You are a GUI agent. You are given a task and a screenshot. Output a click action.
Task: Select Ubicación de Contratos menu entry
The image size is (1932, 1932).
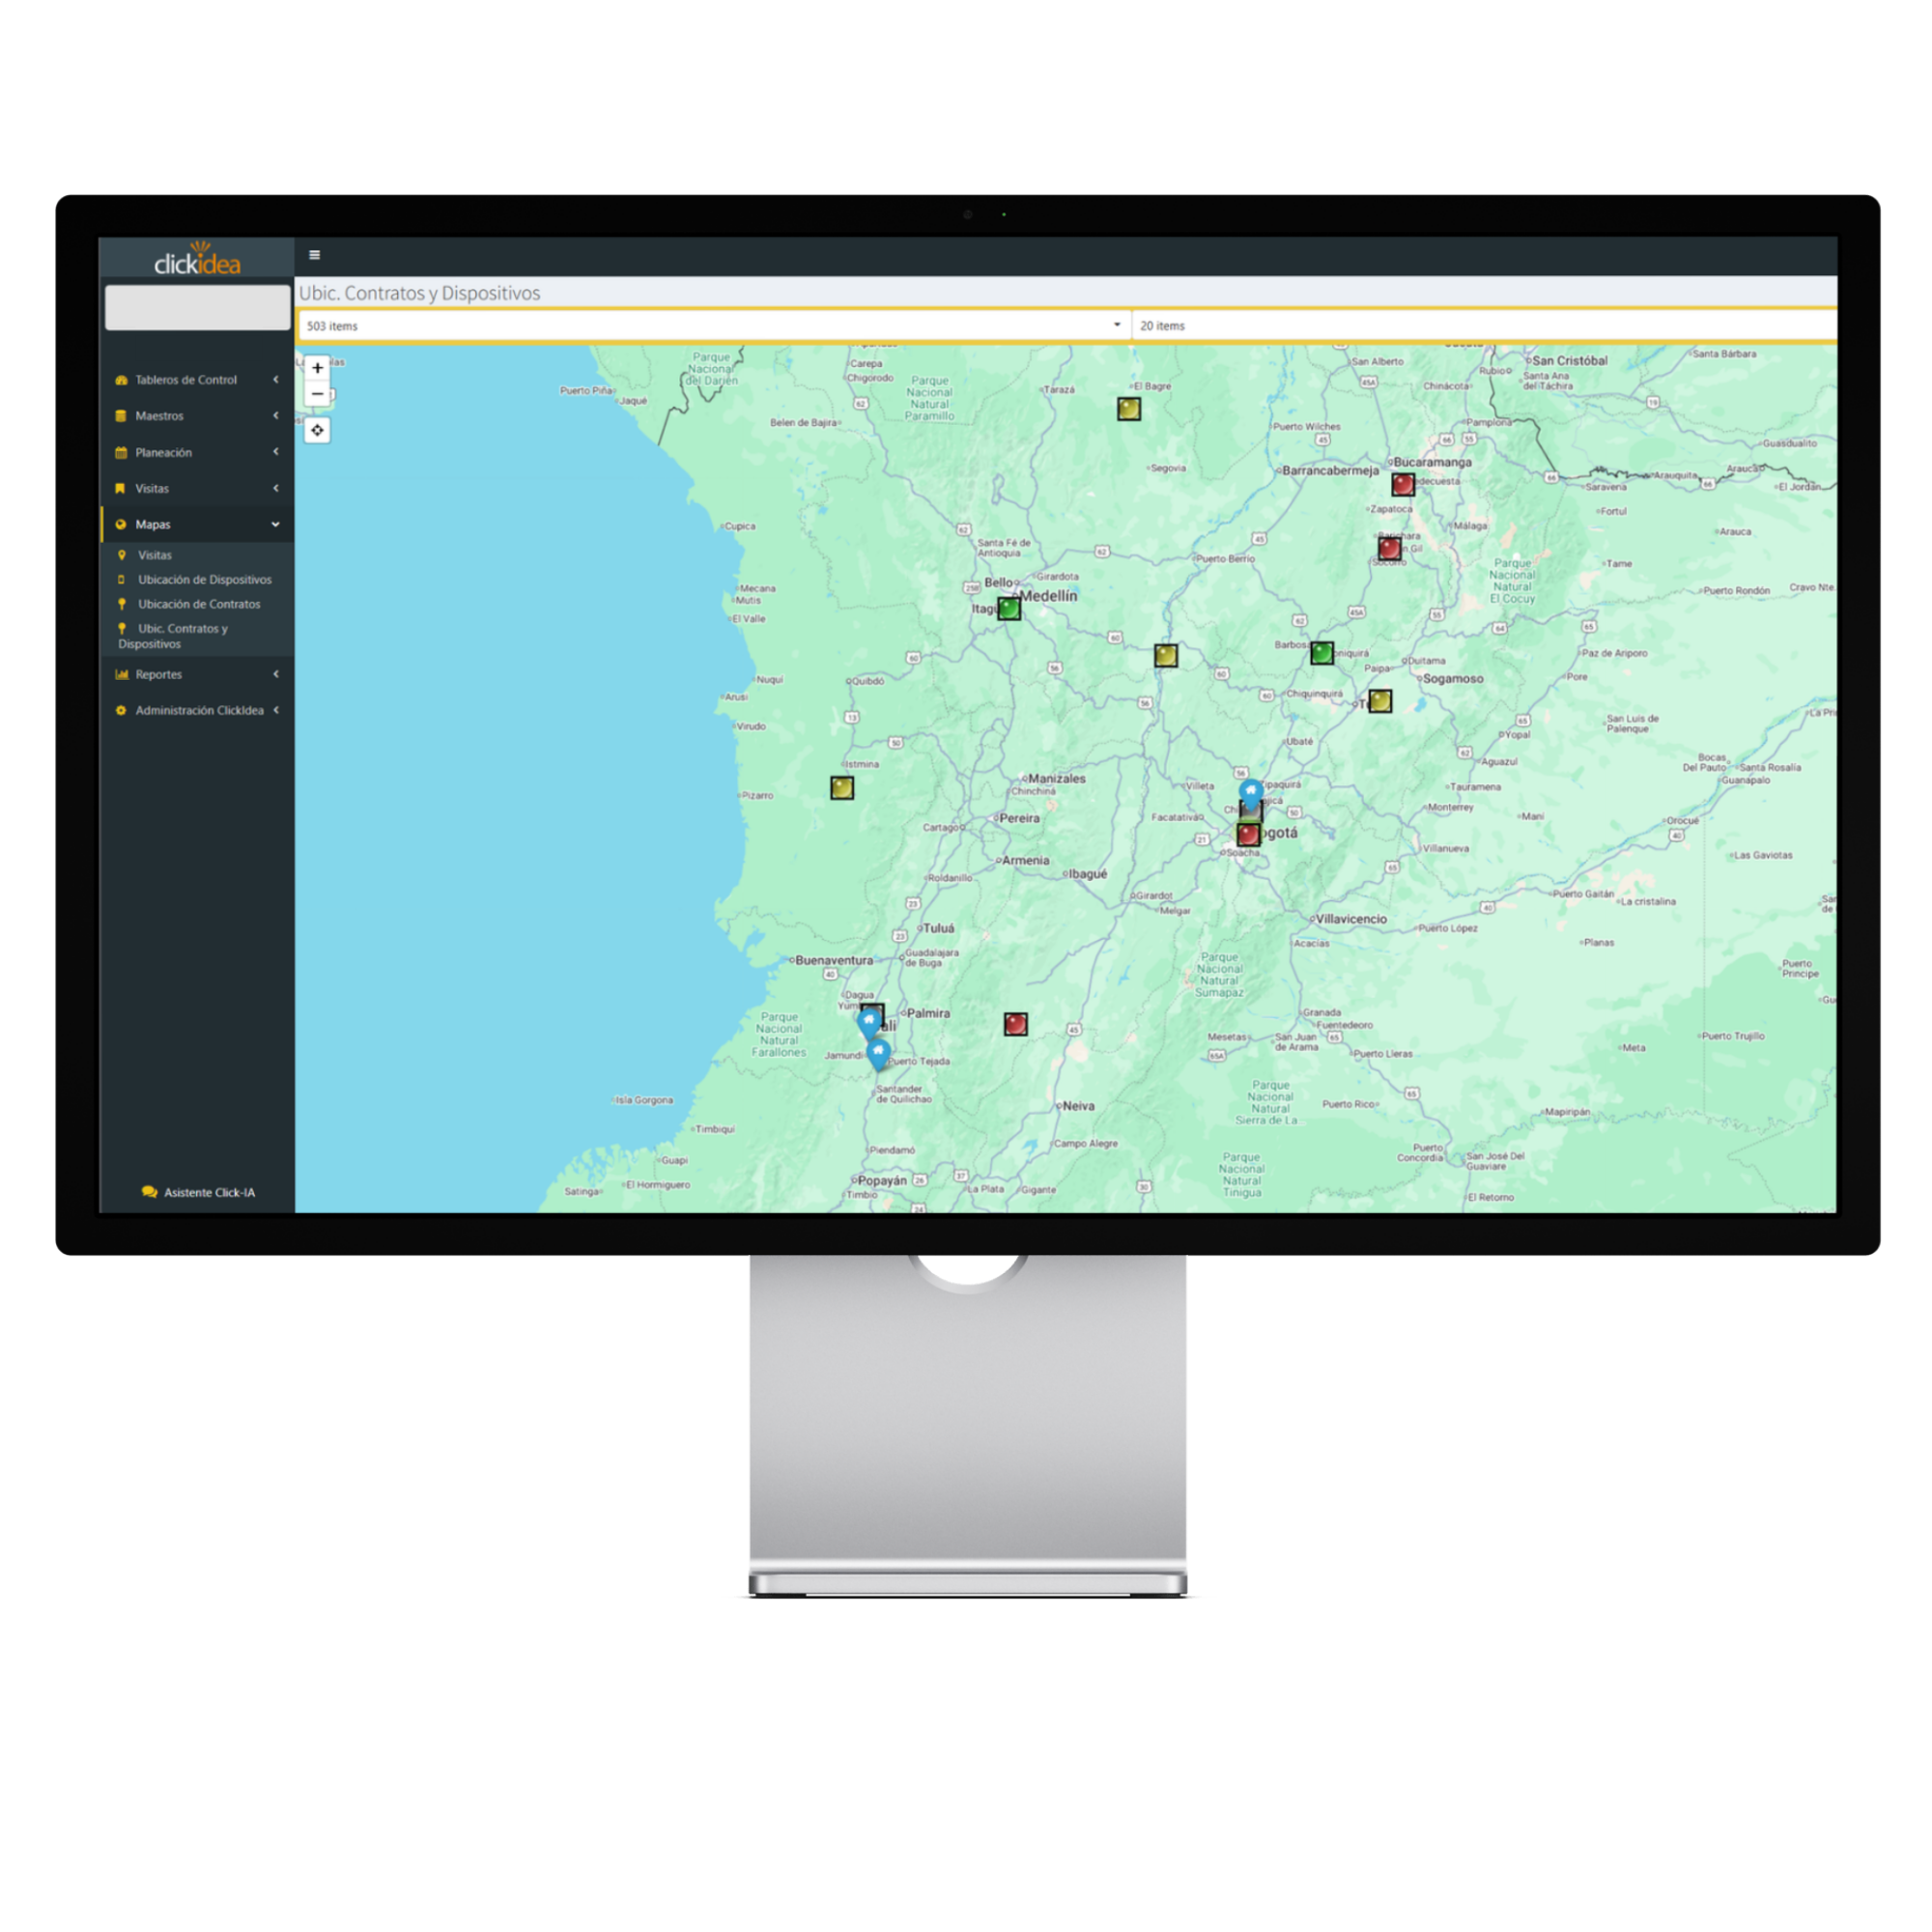pos(199,605)
